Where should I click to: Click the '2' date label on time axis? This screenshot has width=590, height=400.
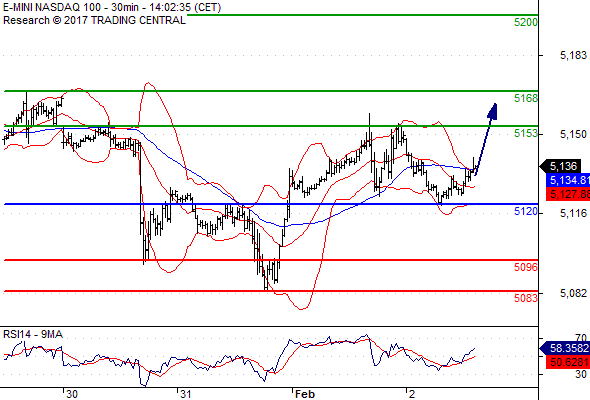coord(412,394)
